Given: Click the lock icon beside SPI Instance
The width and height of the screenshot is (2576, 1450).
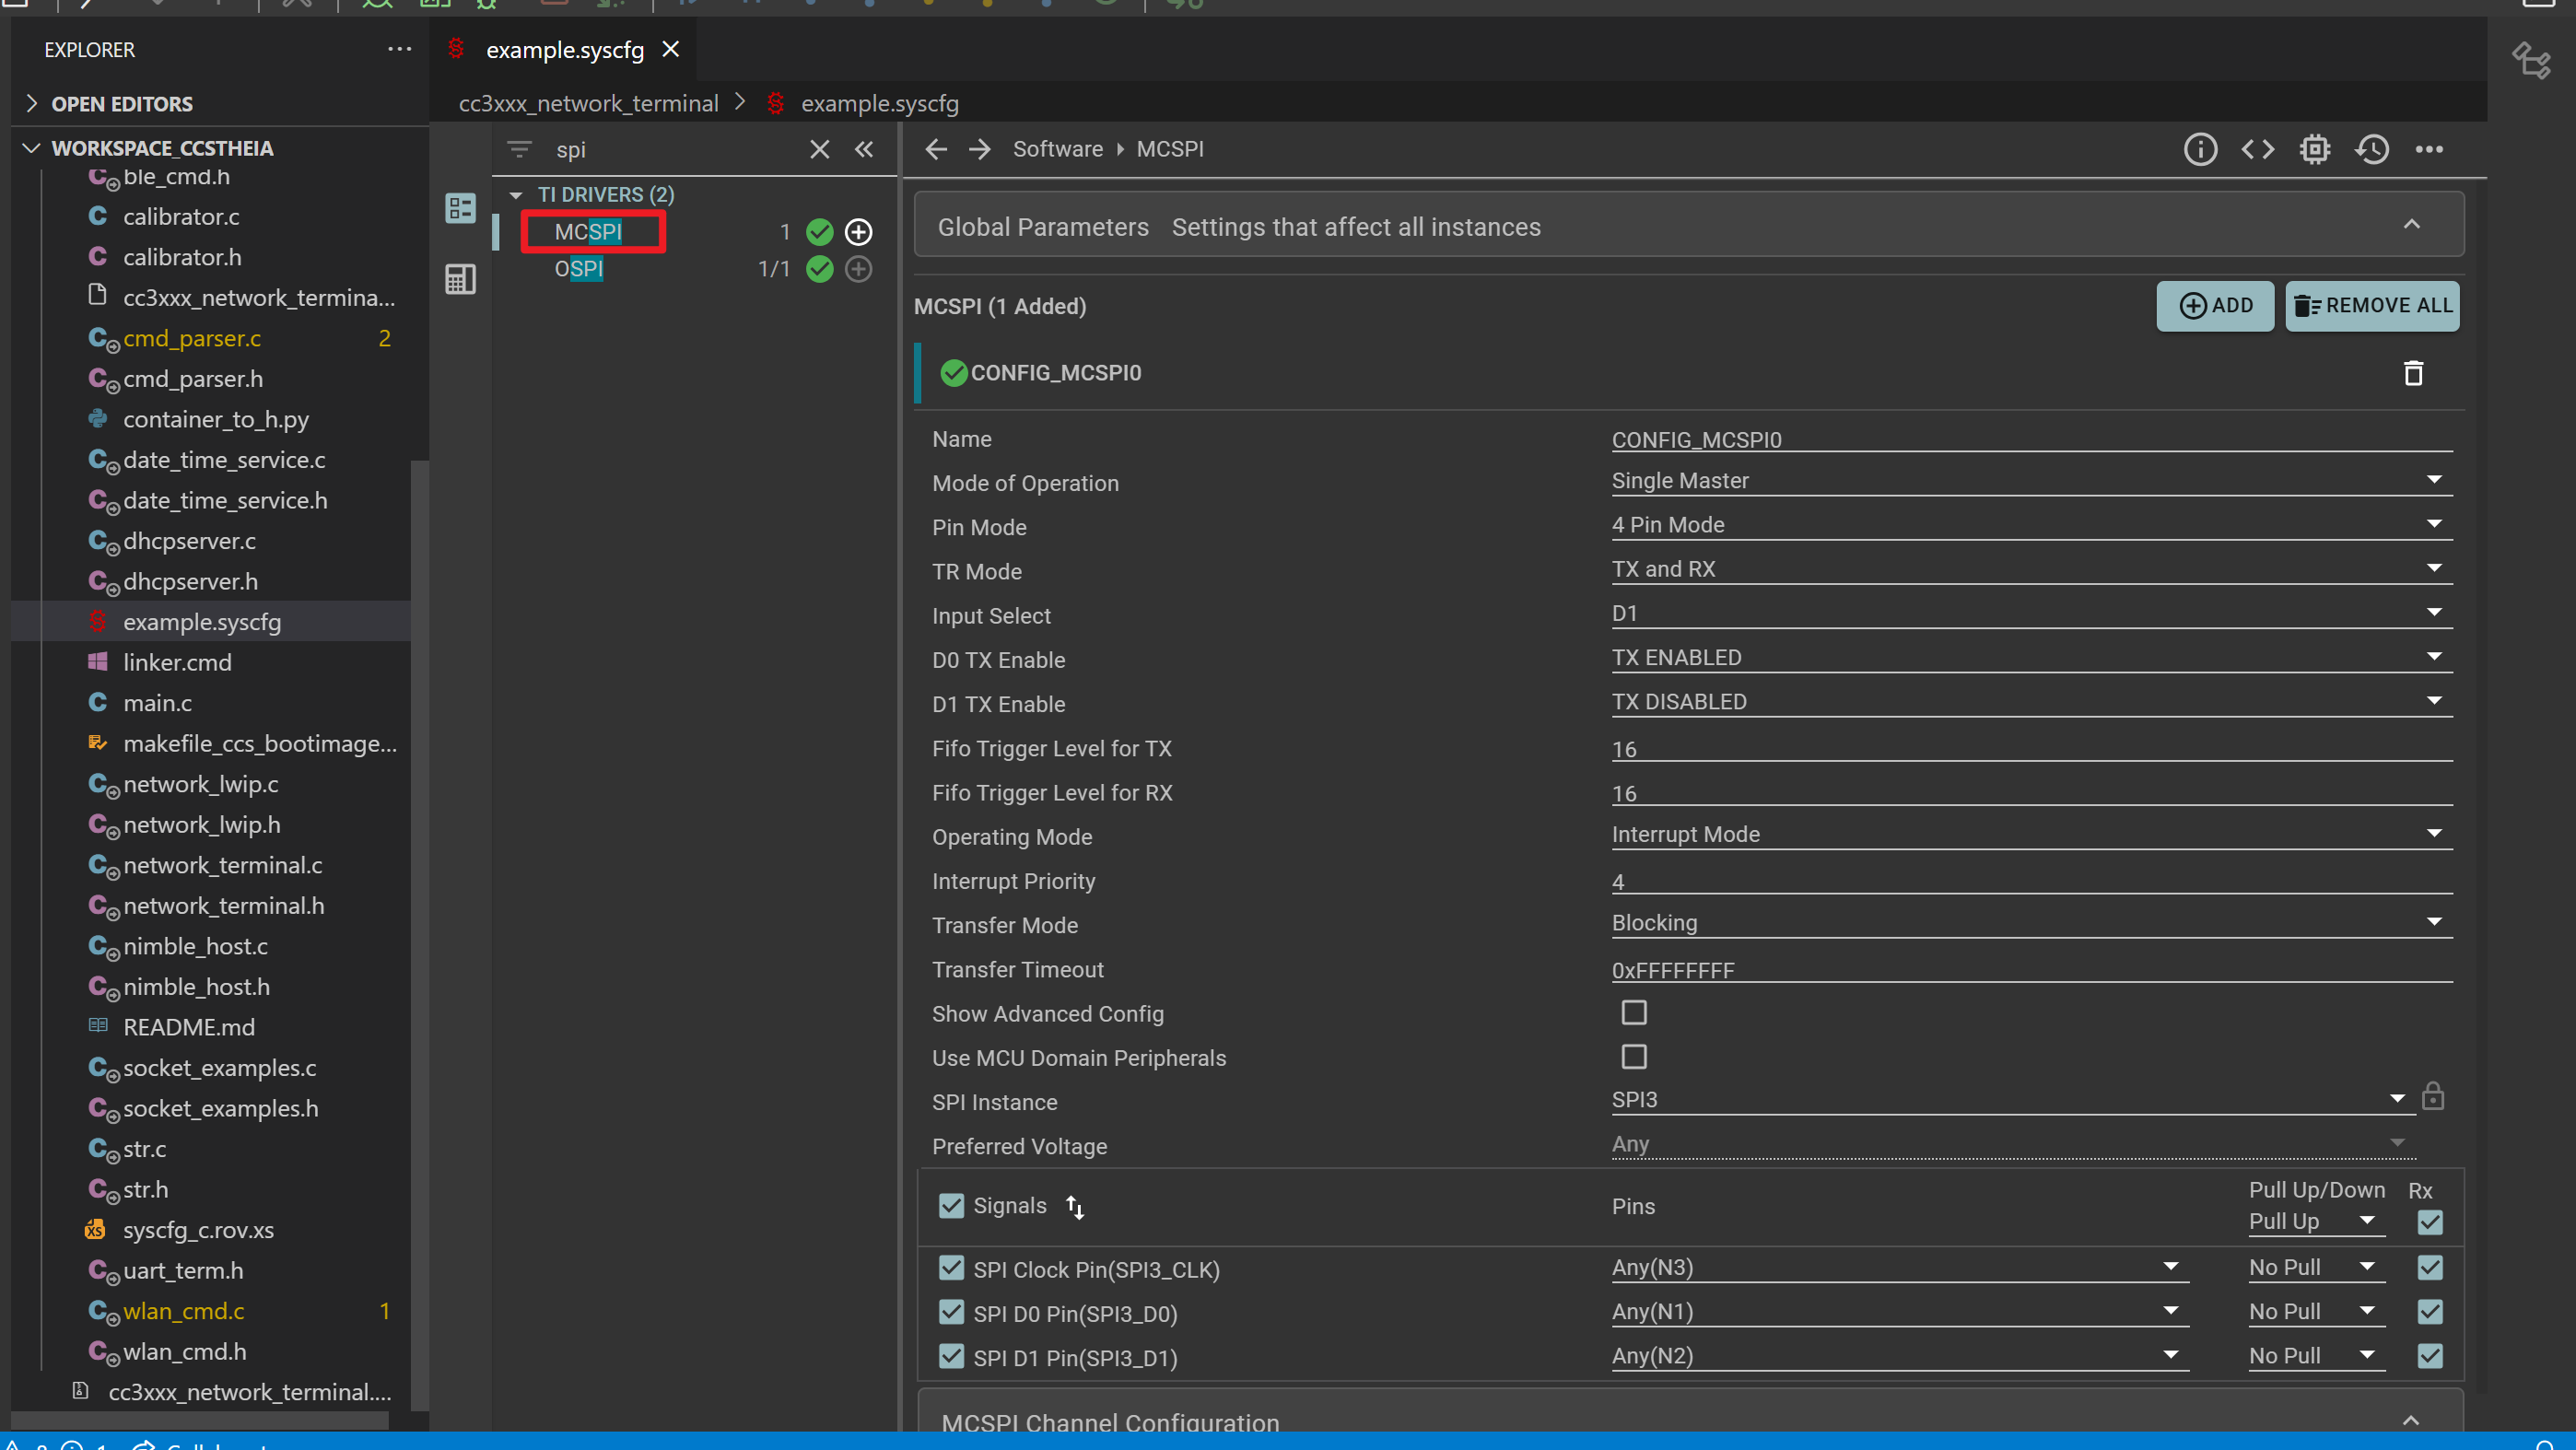Looking at the screenshot, I should point(2432,1097).
